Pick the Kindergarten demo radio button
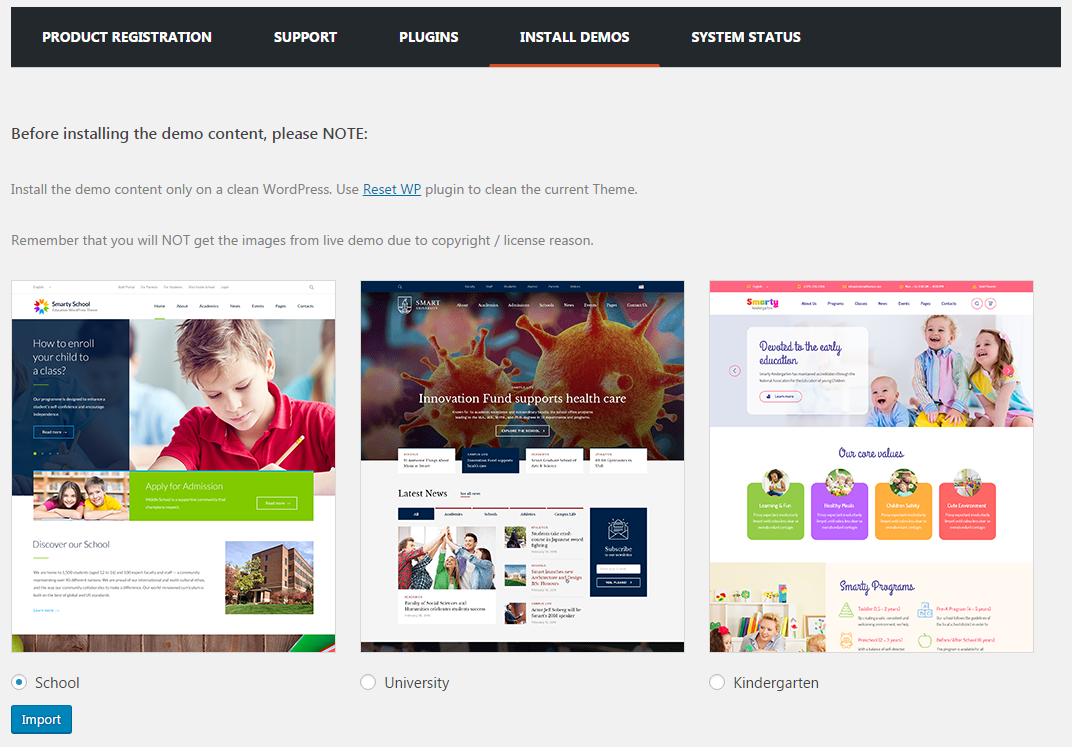The image size is (1072, 747). (717, 682)
